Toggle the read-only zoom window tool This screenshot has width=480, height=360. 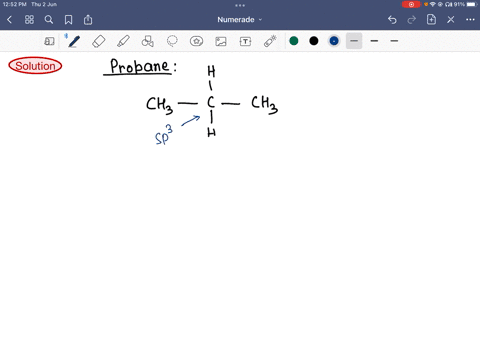[x=49, y=41]
